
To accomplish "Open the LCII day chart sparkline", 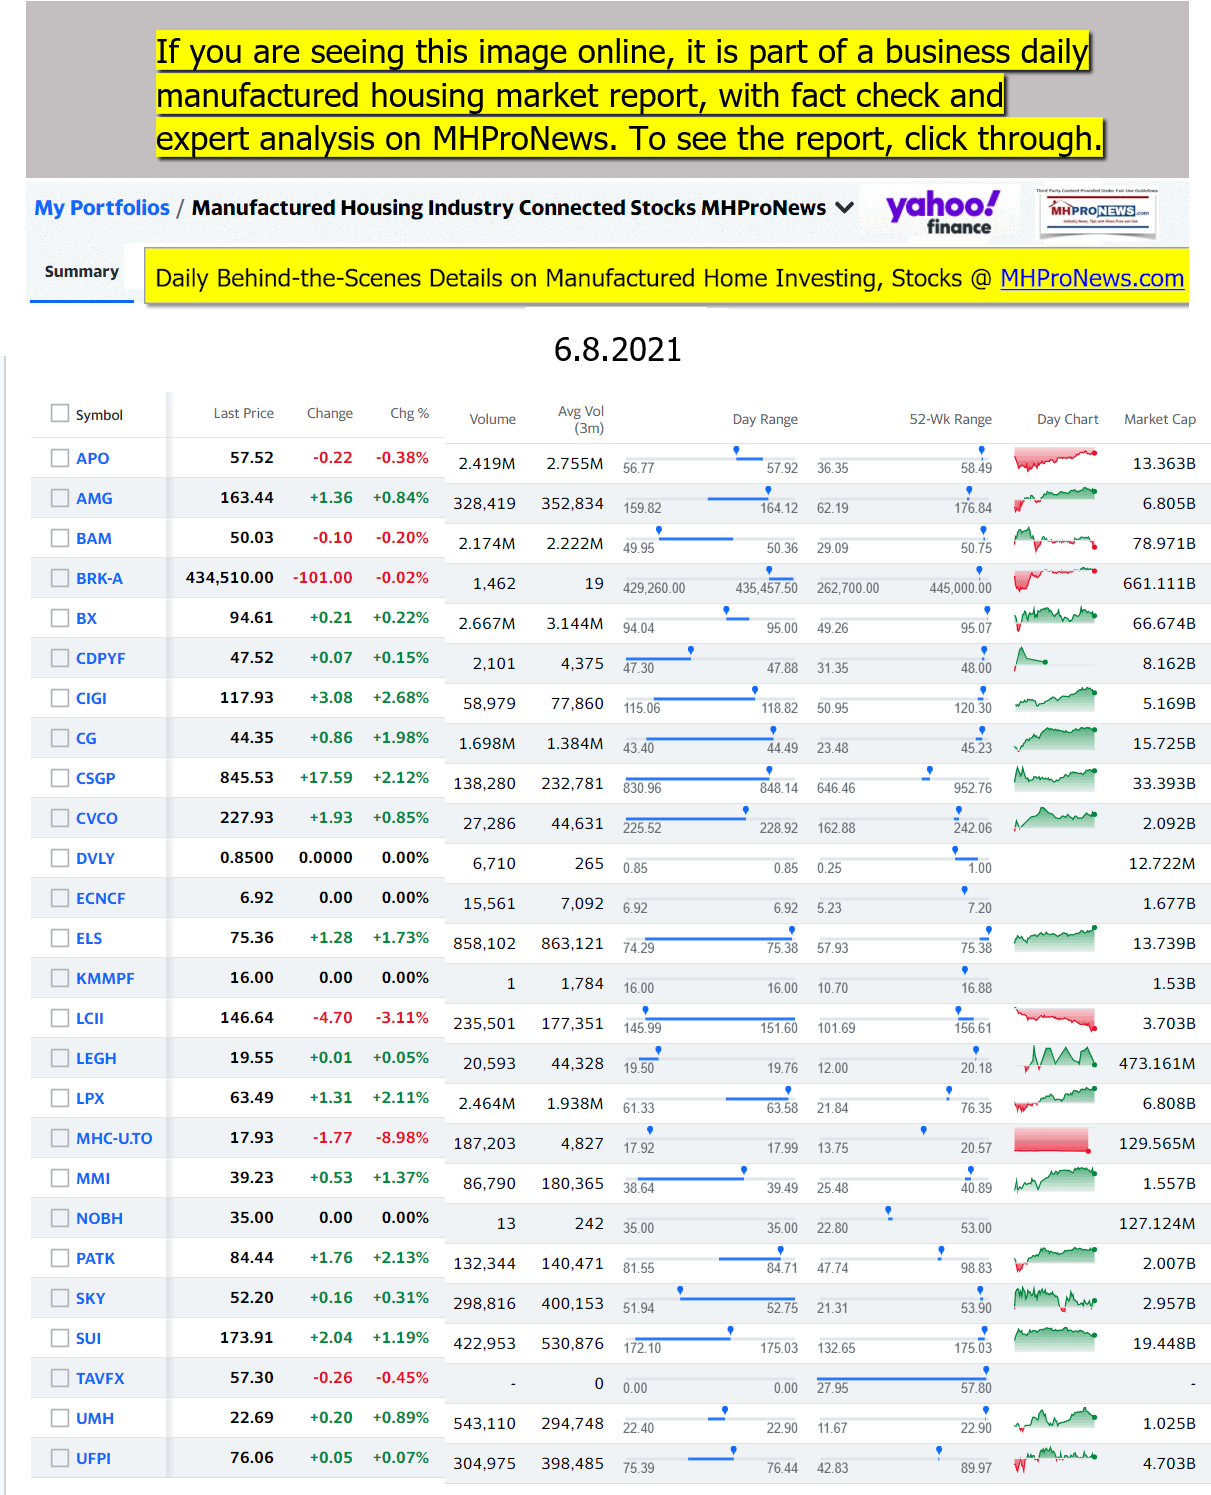I will pos(1055,1020).
